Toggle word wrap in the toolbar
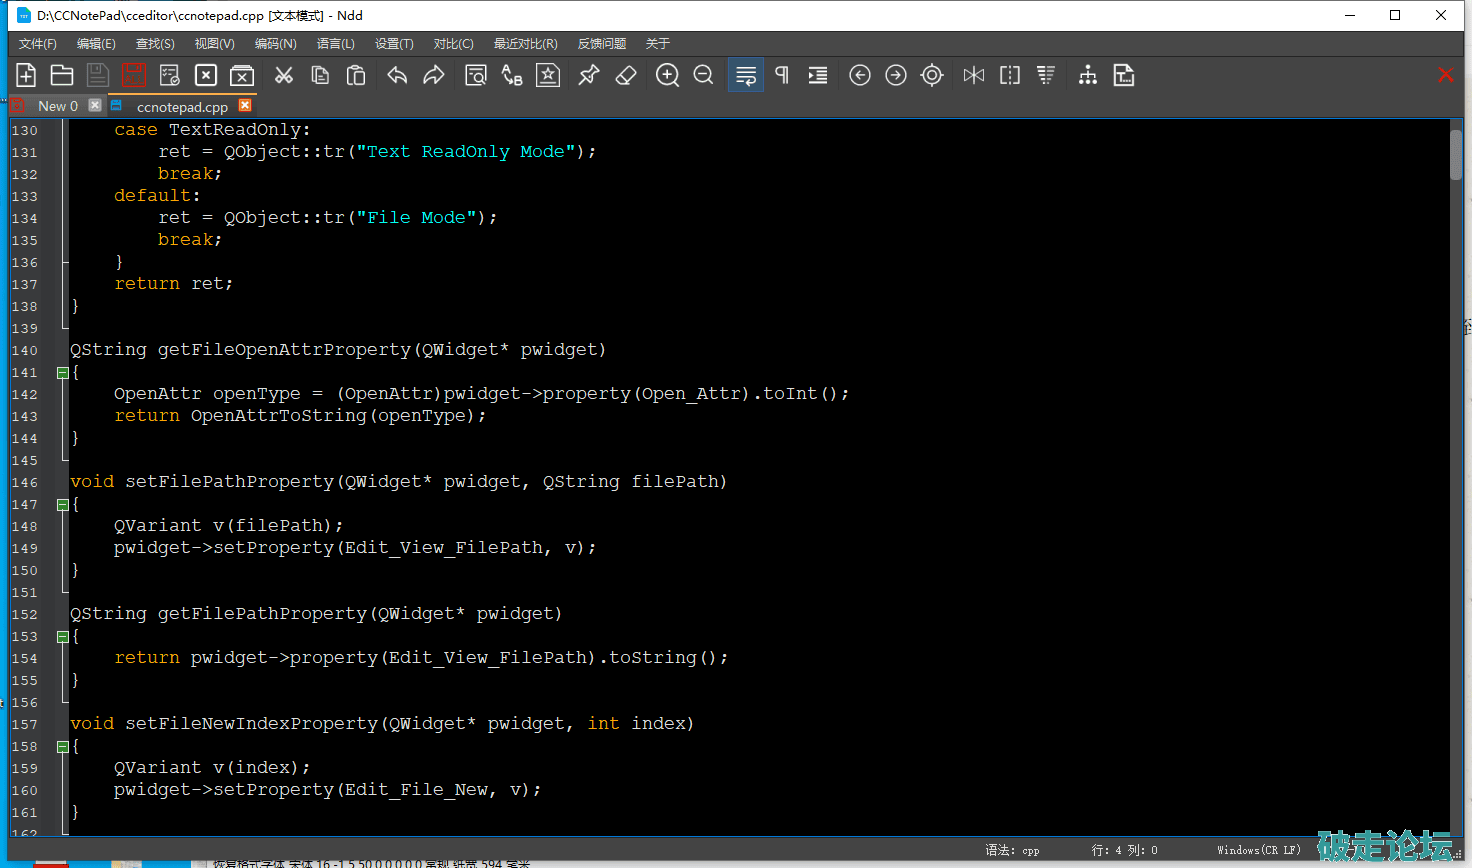The width and height of the screenshot is (1472, 868). click(x=746, y=75)
